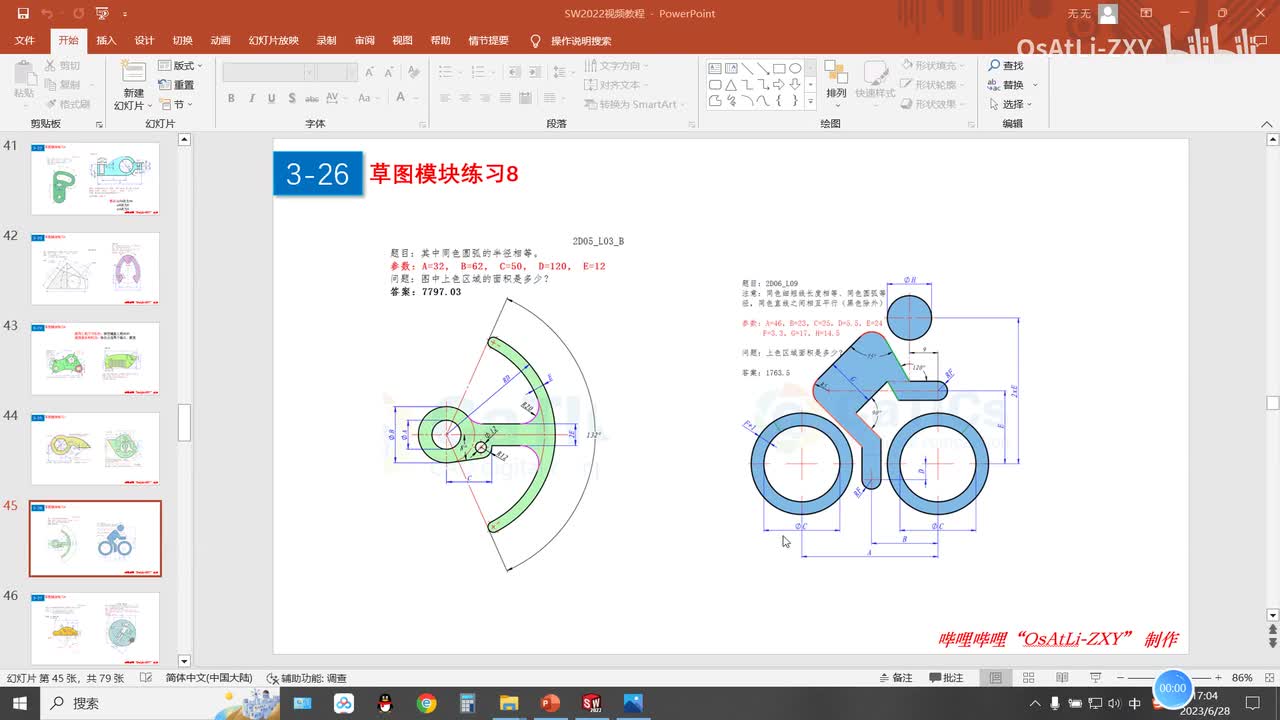Viewport: 1280px width, 720px height.
Task: Open change case Aa dropdown
Action: coord(367,98)
